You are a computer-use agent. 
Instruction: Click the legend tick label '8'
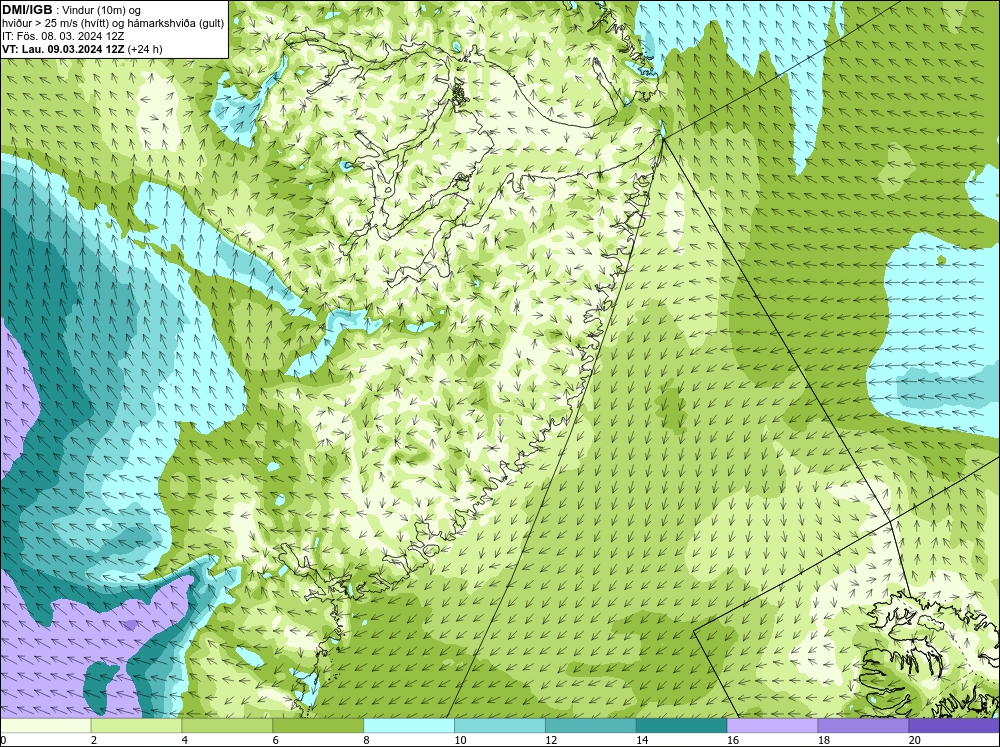click(367, 740)
